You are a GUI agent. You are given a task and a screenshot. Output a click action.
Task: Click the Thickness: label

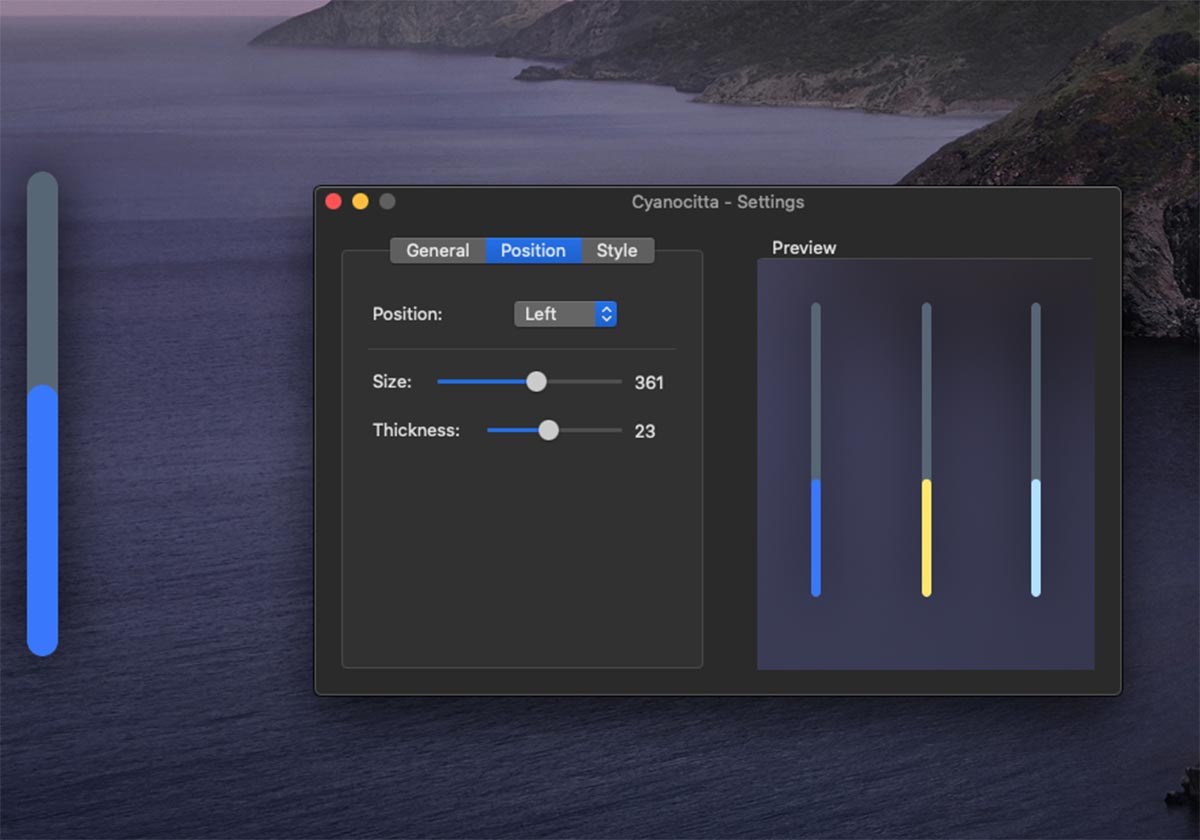tap(416, 430)
